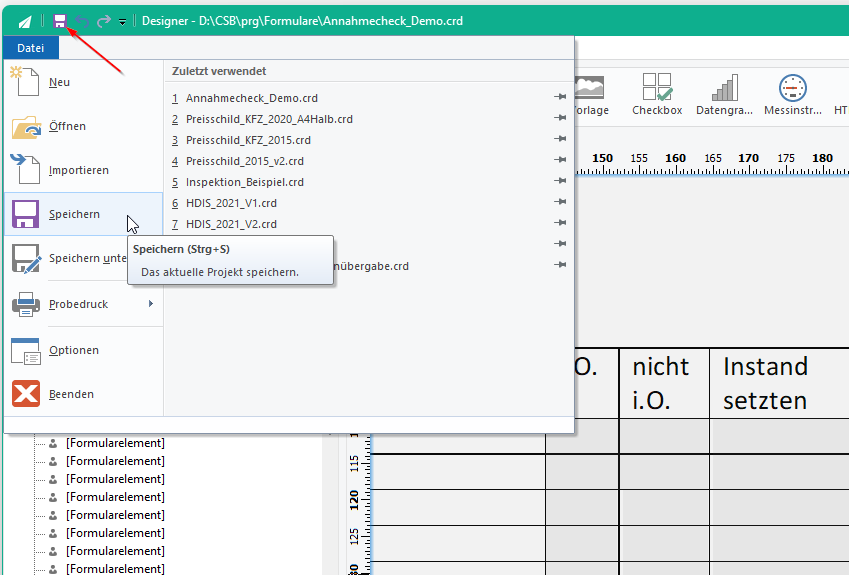Image resolution: width=849 pixels, height=575 pixels.
Task: Pin Annahmecheck_Demo.crd in recent list
Action: (x=560, y=97)
